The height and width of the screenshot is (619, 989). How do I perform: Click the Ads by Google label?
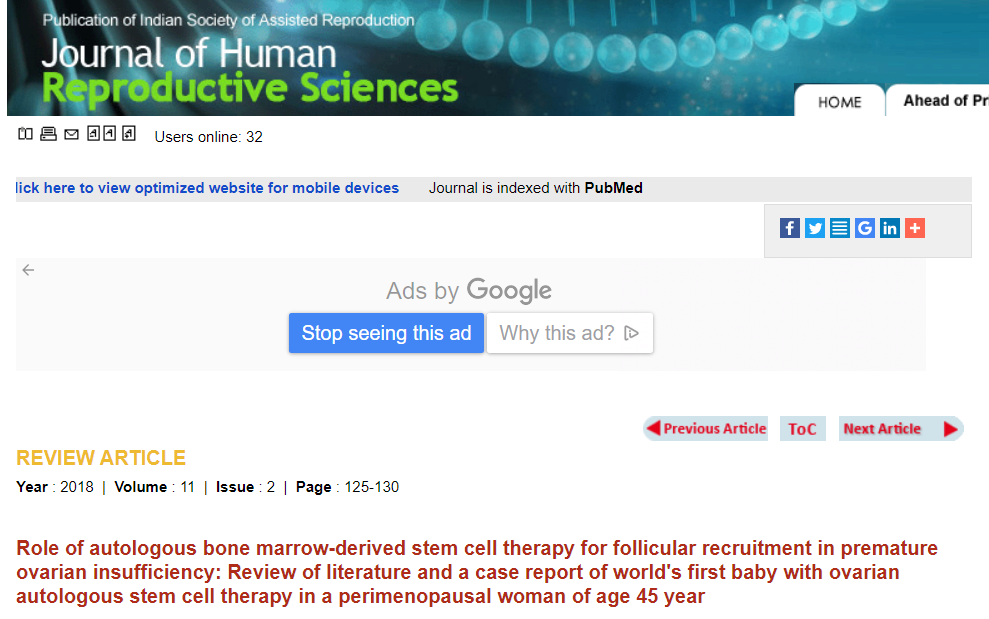[469, 291]
